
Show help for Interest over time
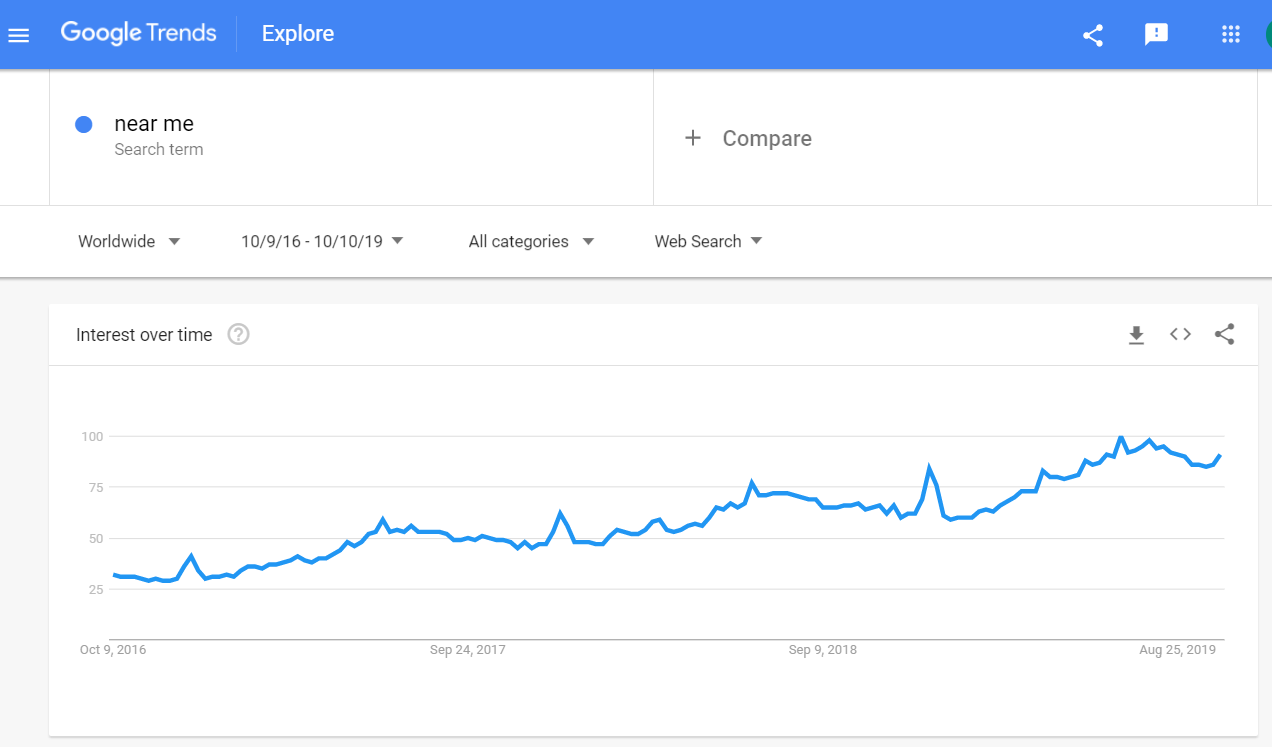(x=238, y=335)
